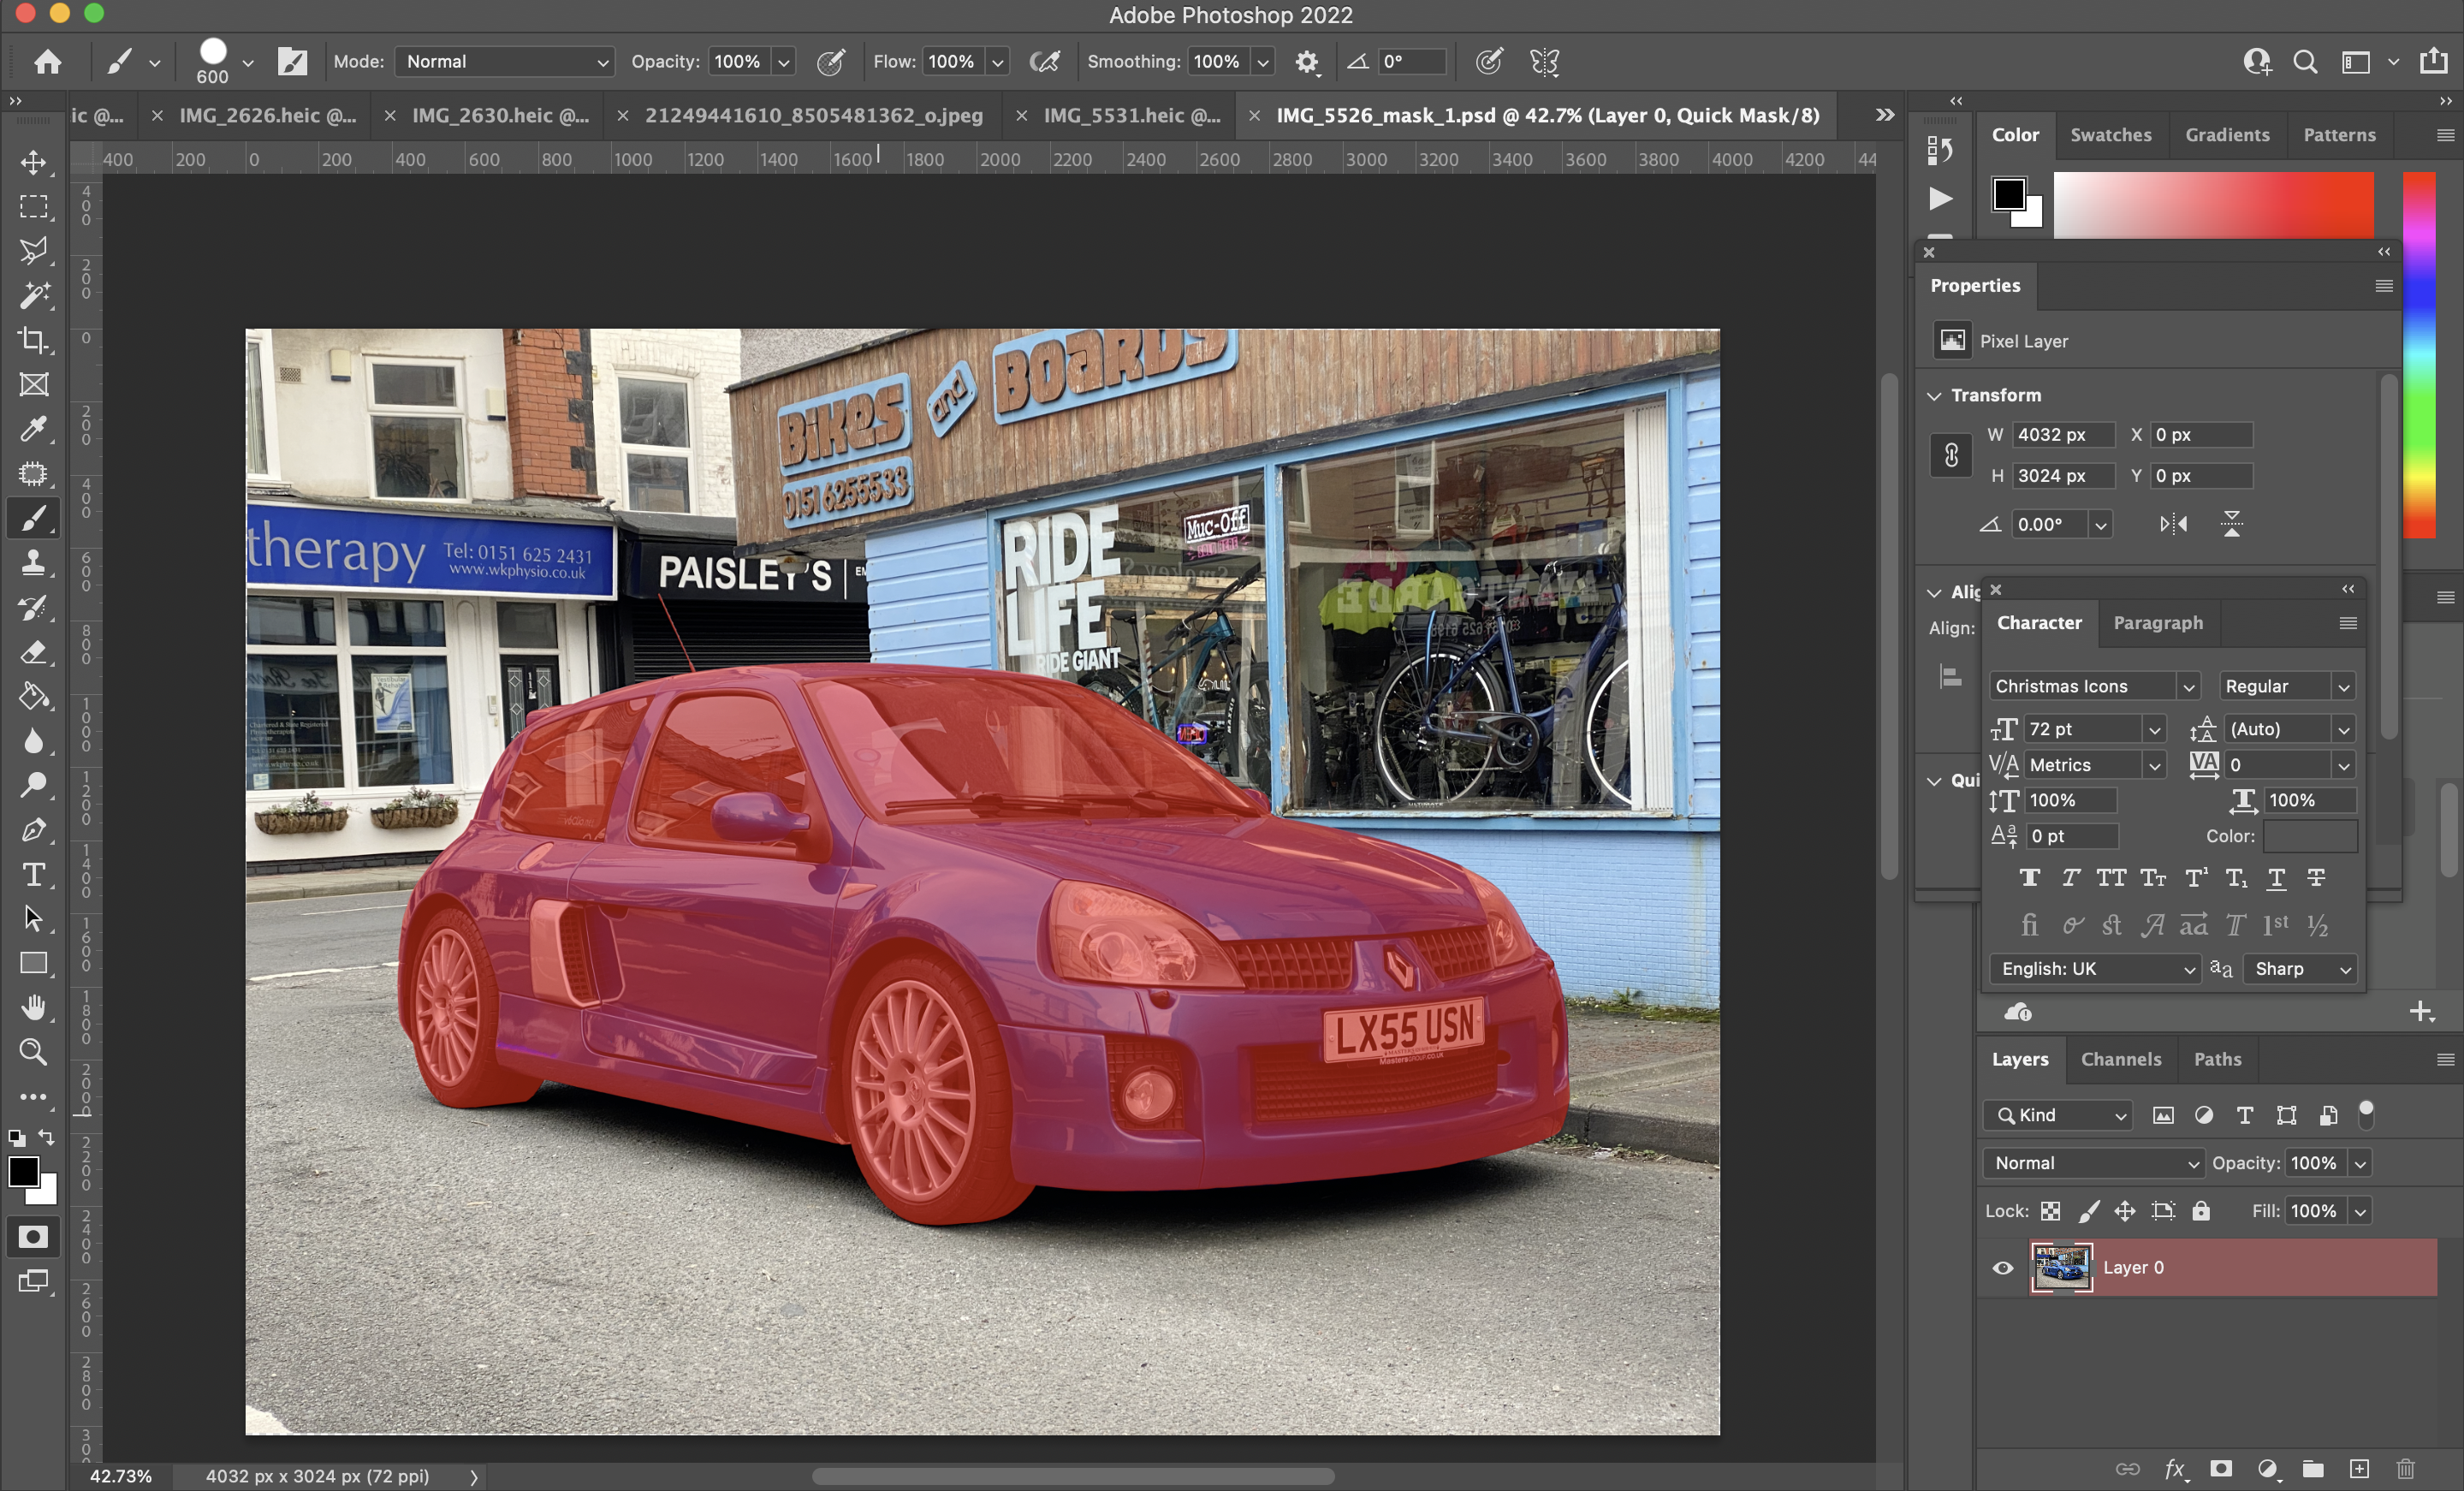Click the add layer mask icon
2464x1491 pixels.
[x=2221, y=1468]
